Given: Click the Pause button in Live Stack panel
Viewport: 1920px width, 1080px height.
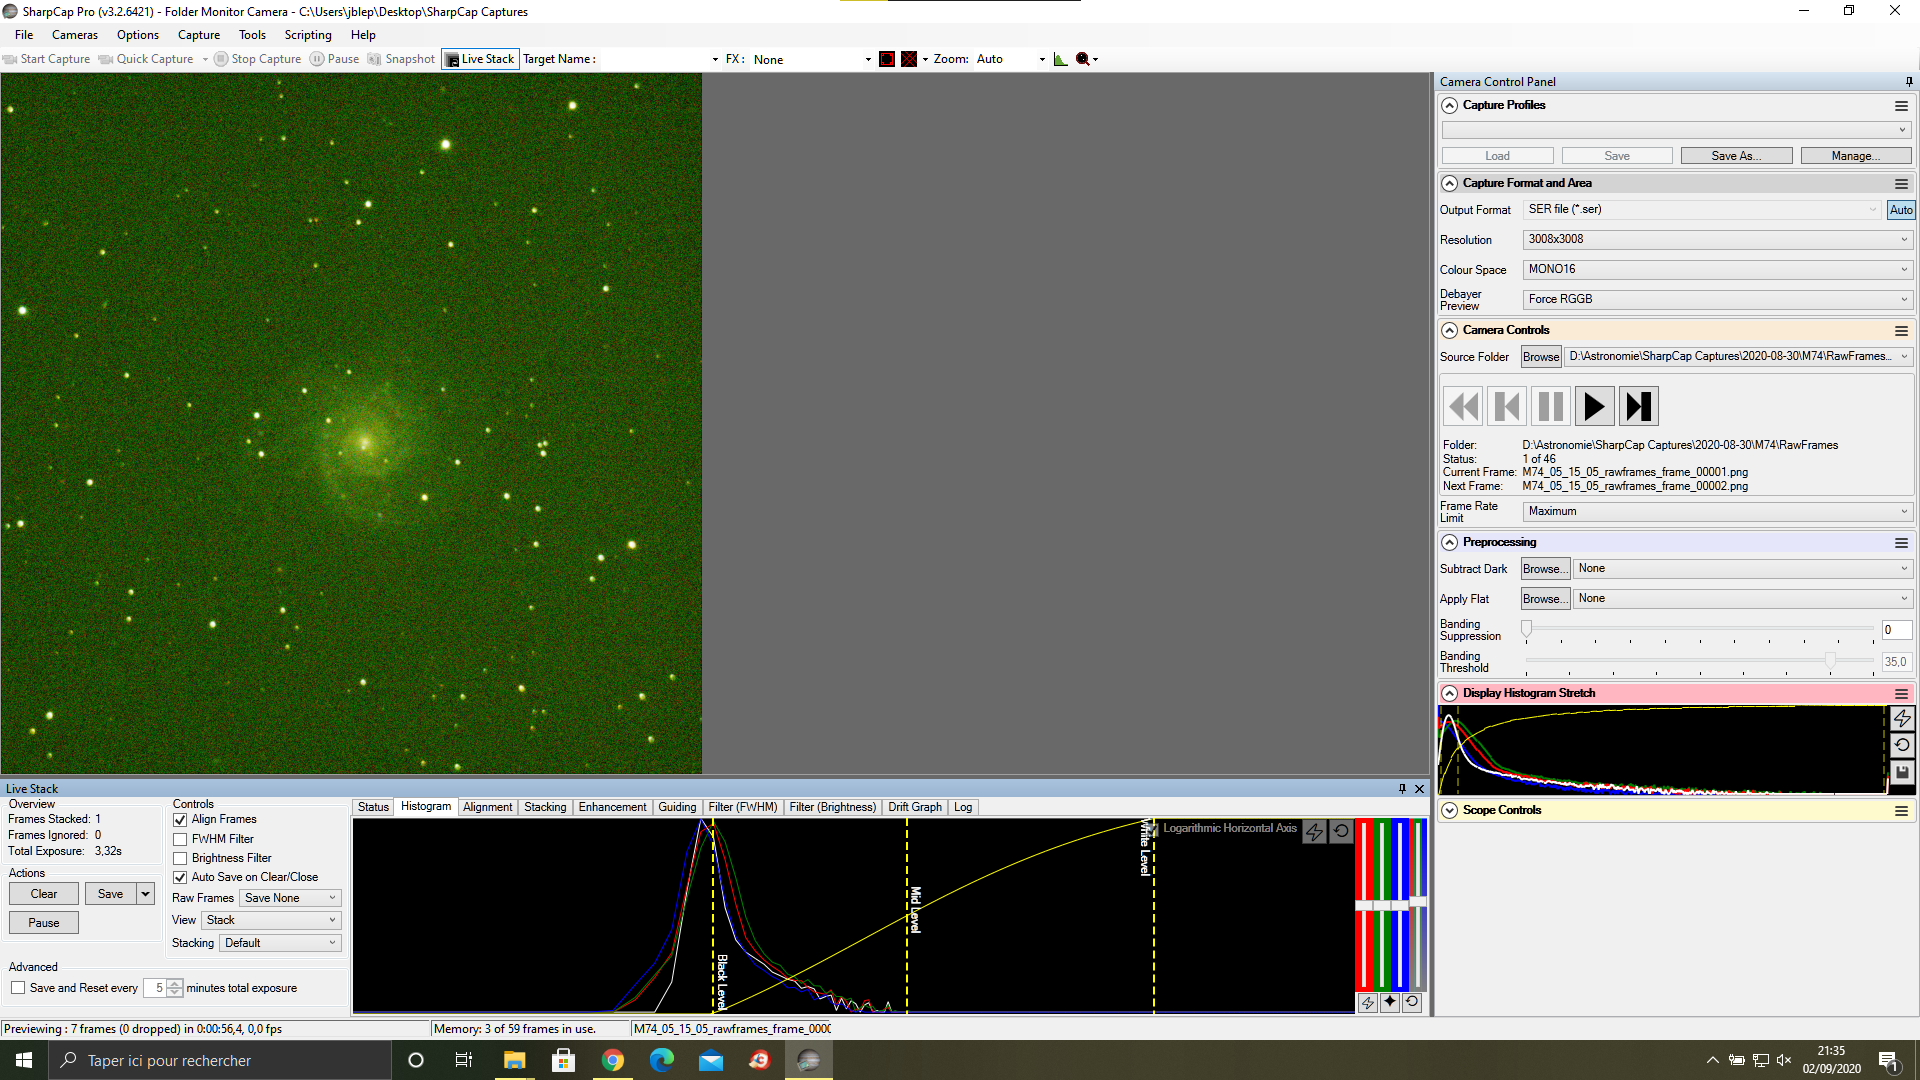Looking at the screenshot, I should click(x=44, y=923).
